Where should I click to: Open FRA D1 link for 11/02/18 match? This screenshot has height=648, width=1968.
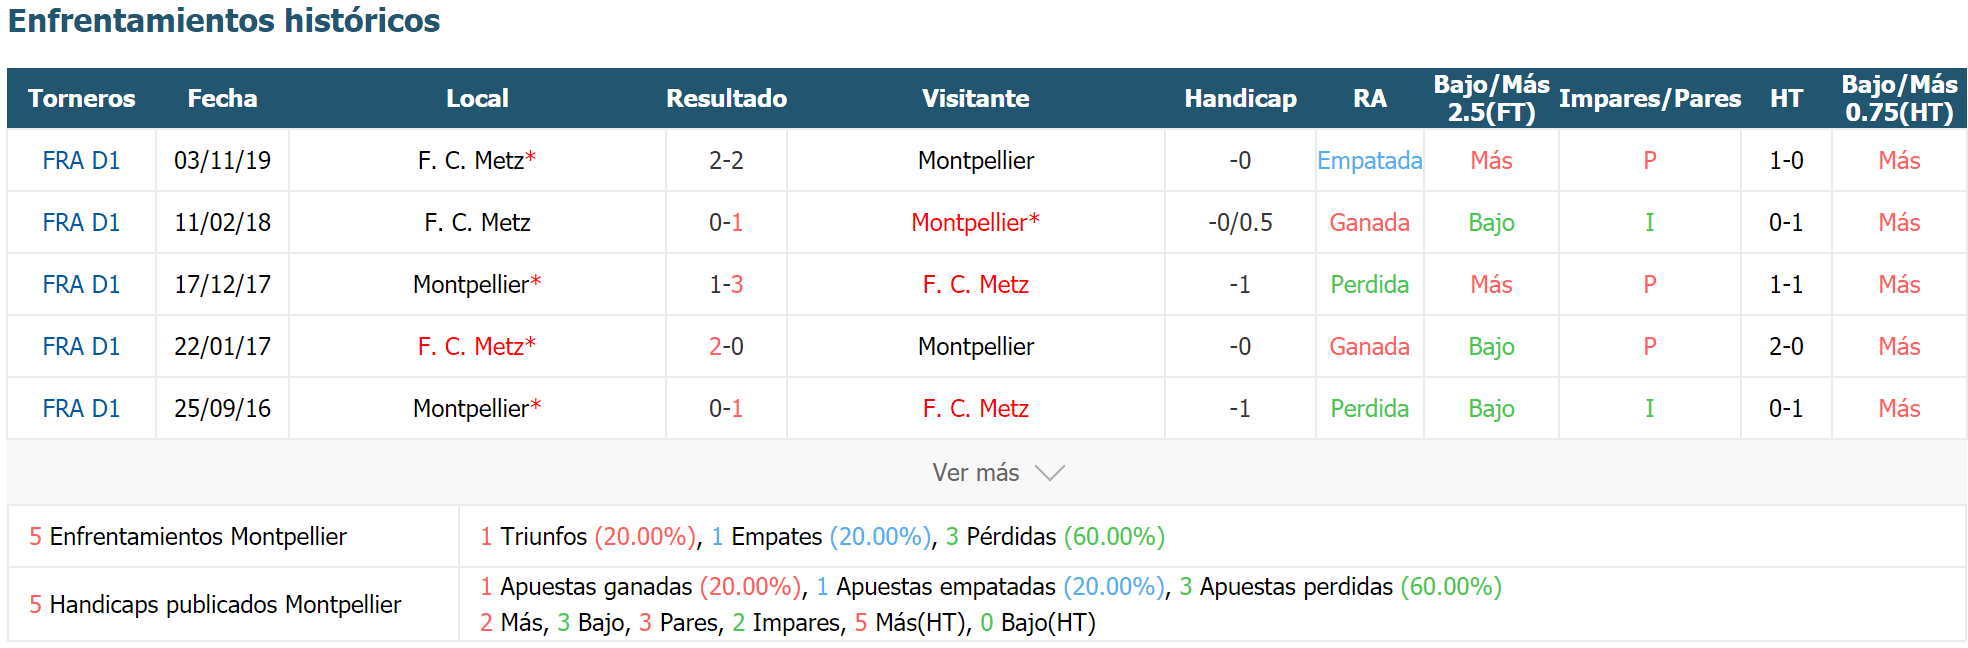(x=81, y=222)
